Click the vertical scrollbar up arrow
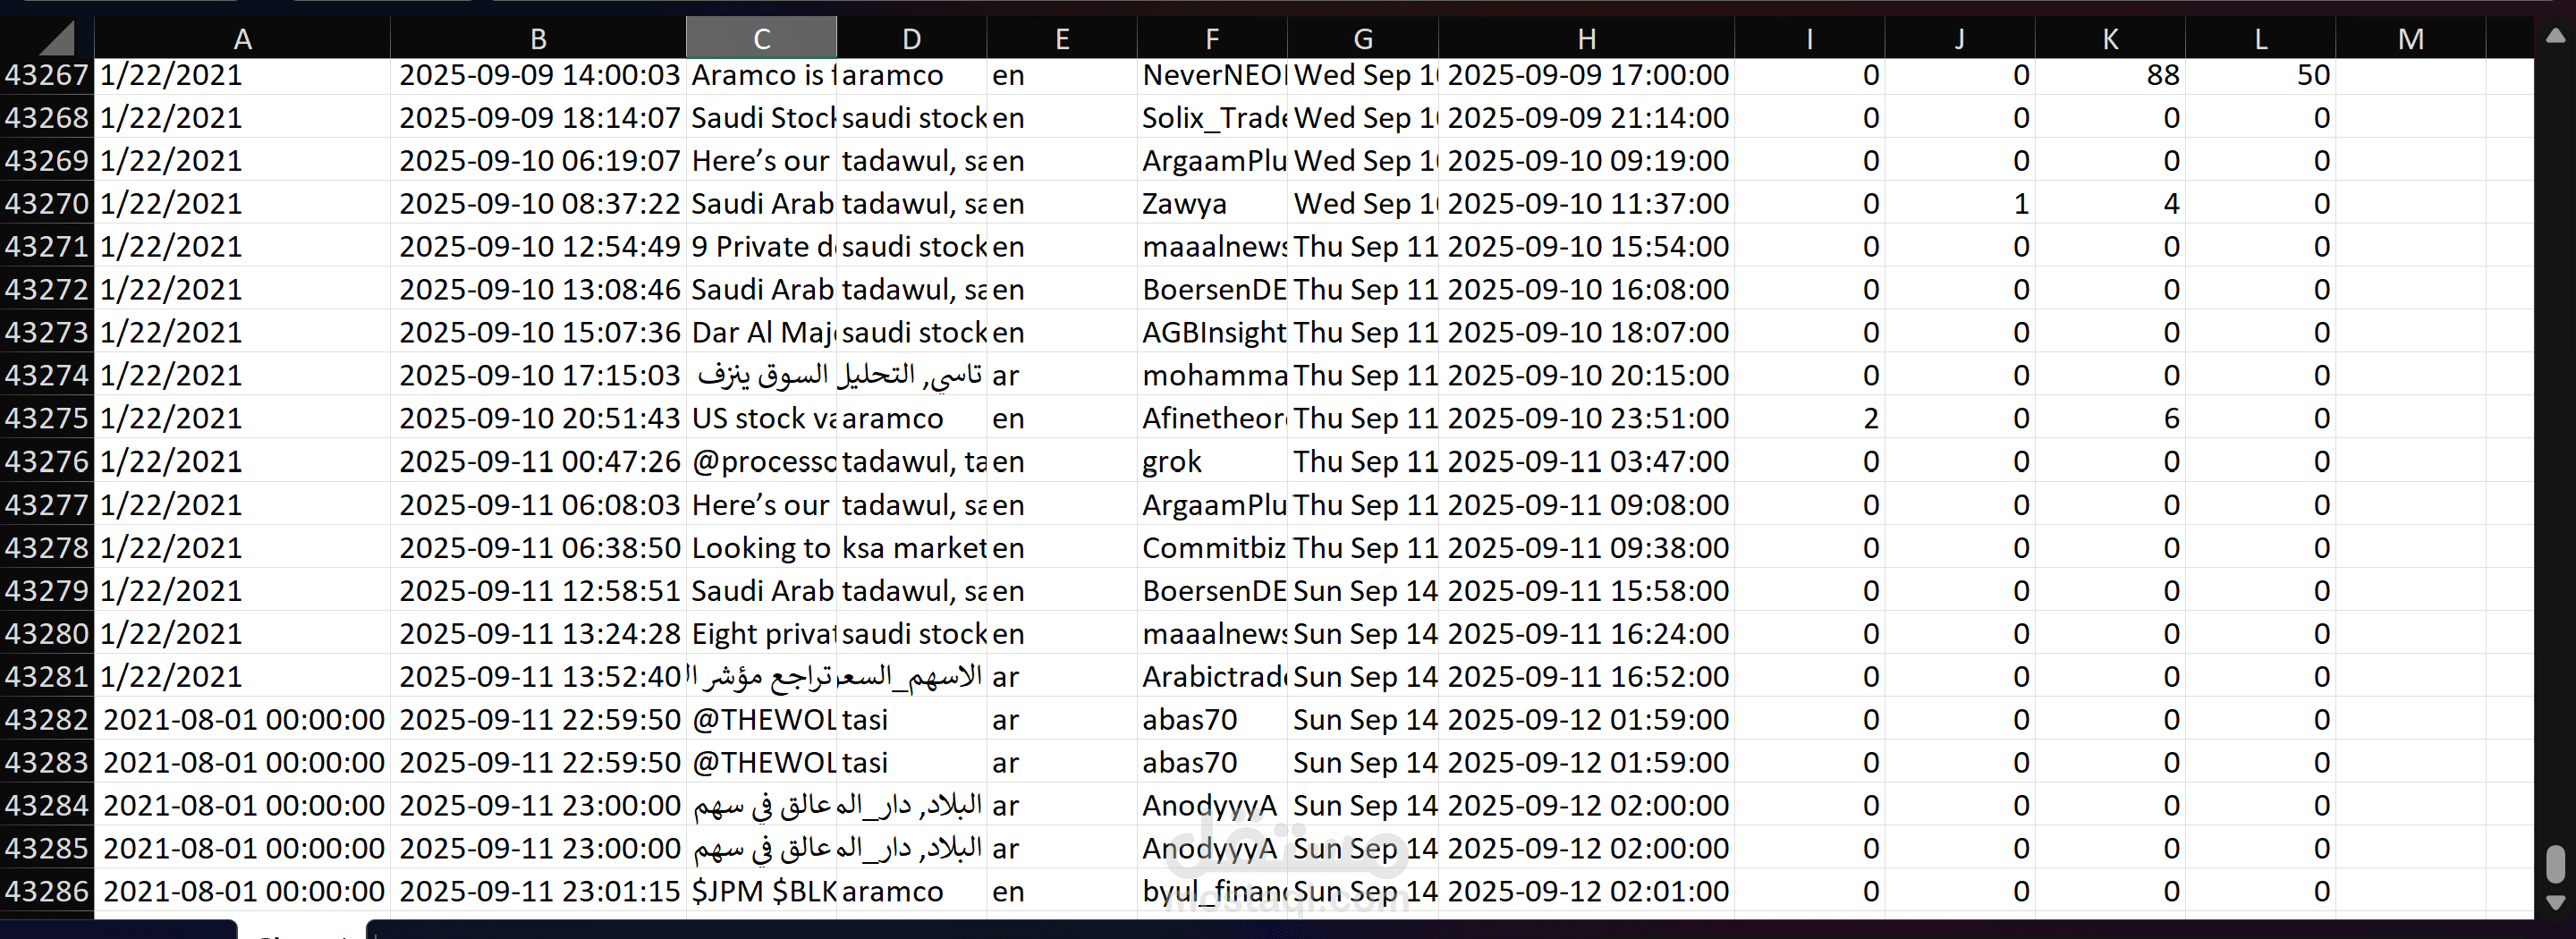 2555,36
